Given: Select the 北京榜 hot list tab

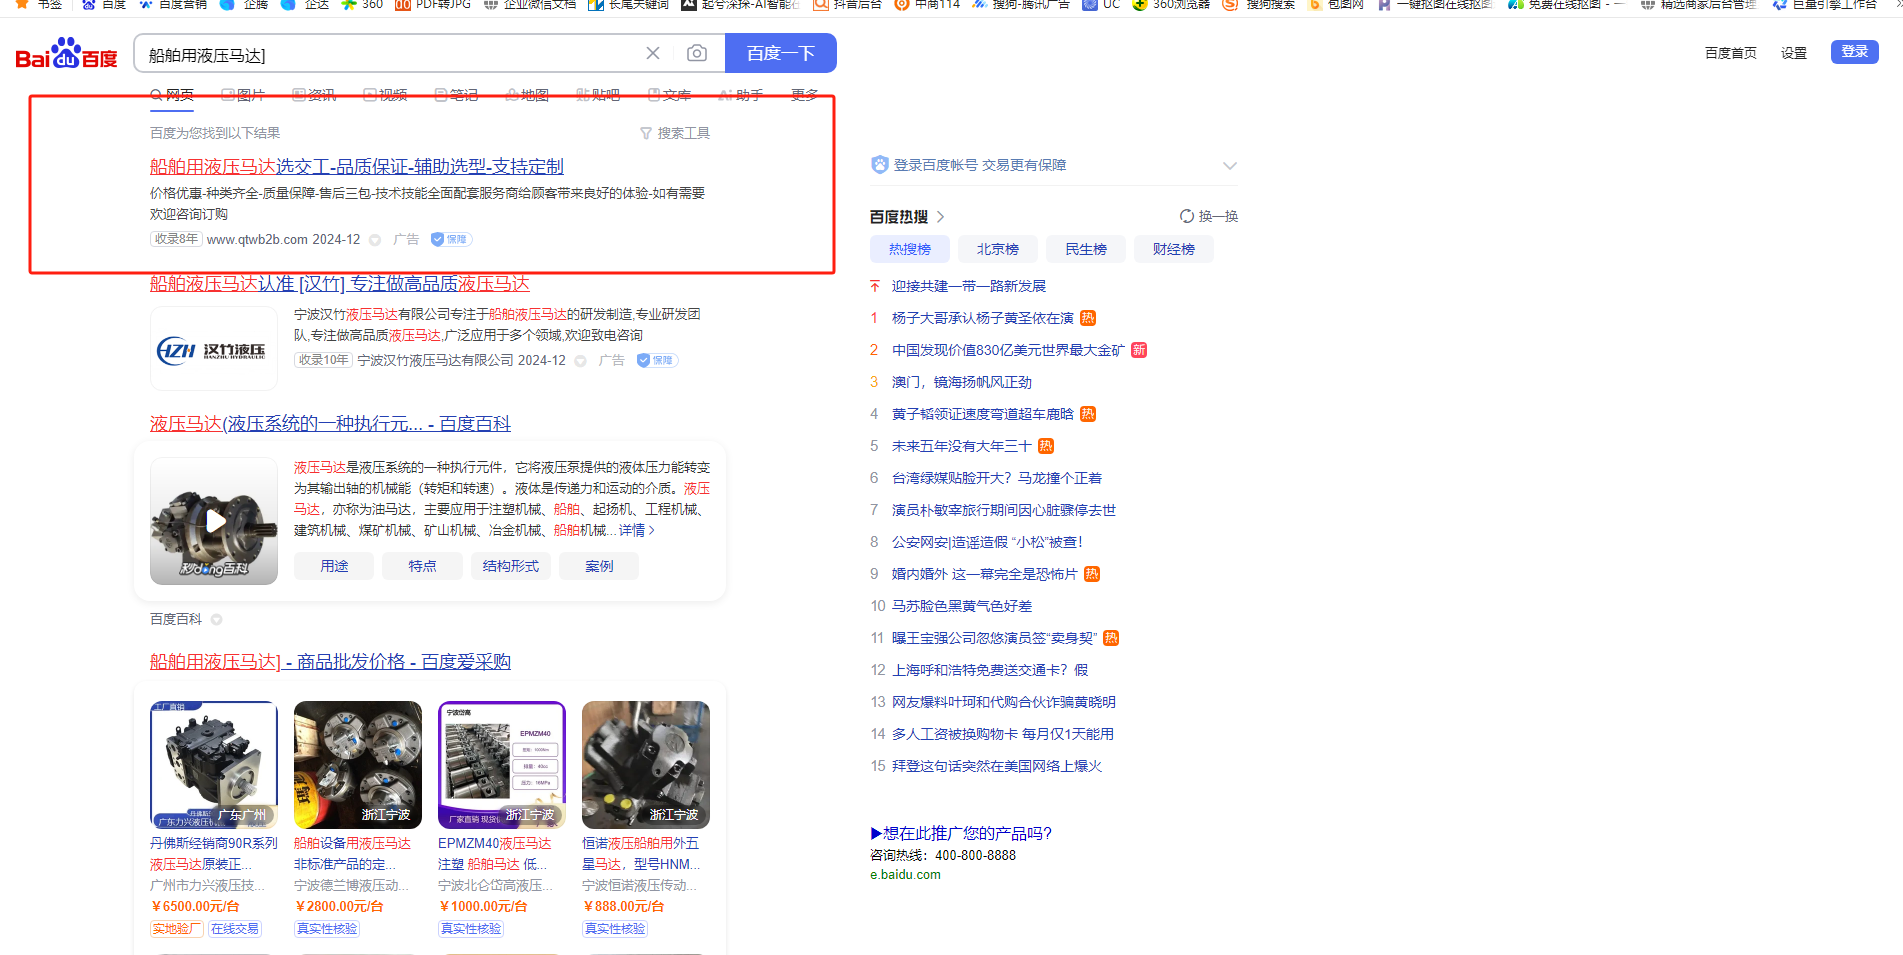Looking at the screenshot, I should [997, 249].
